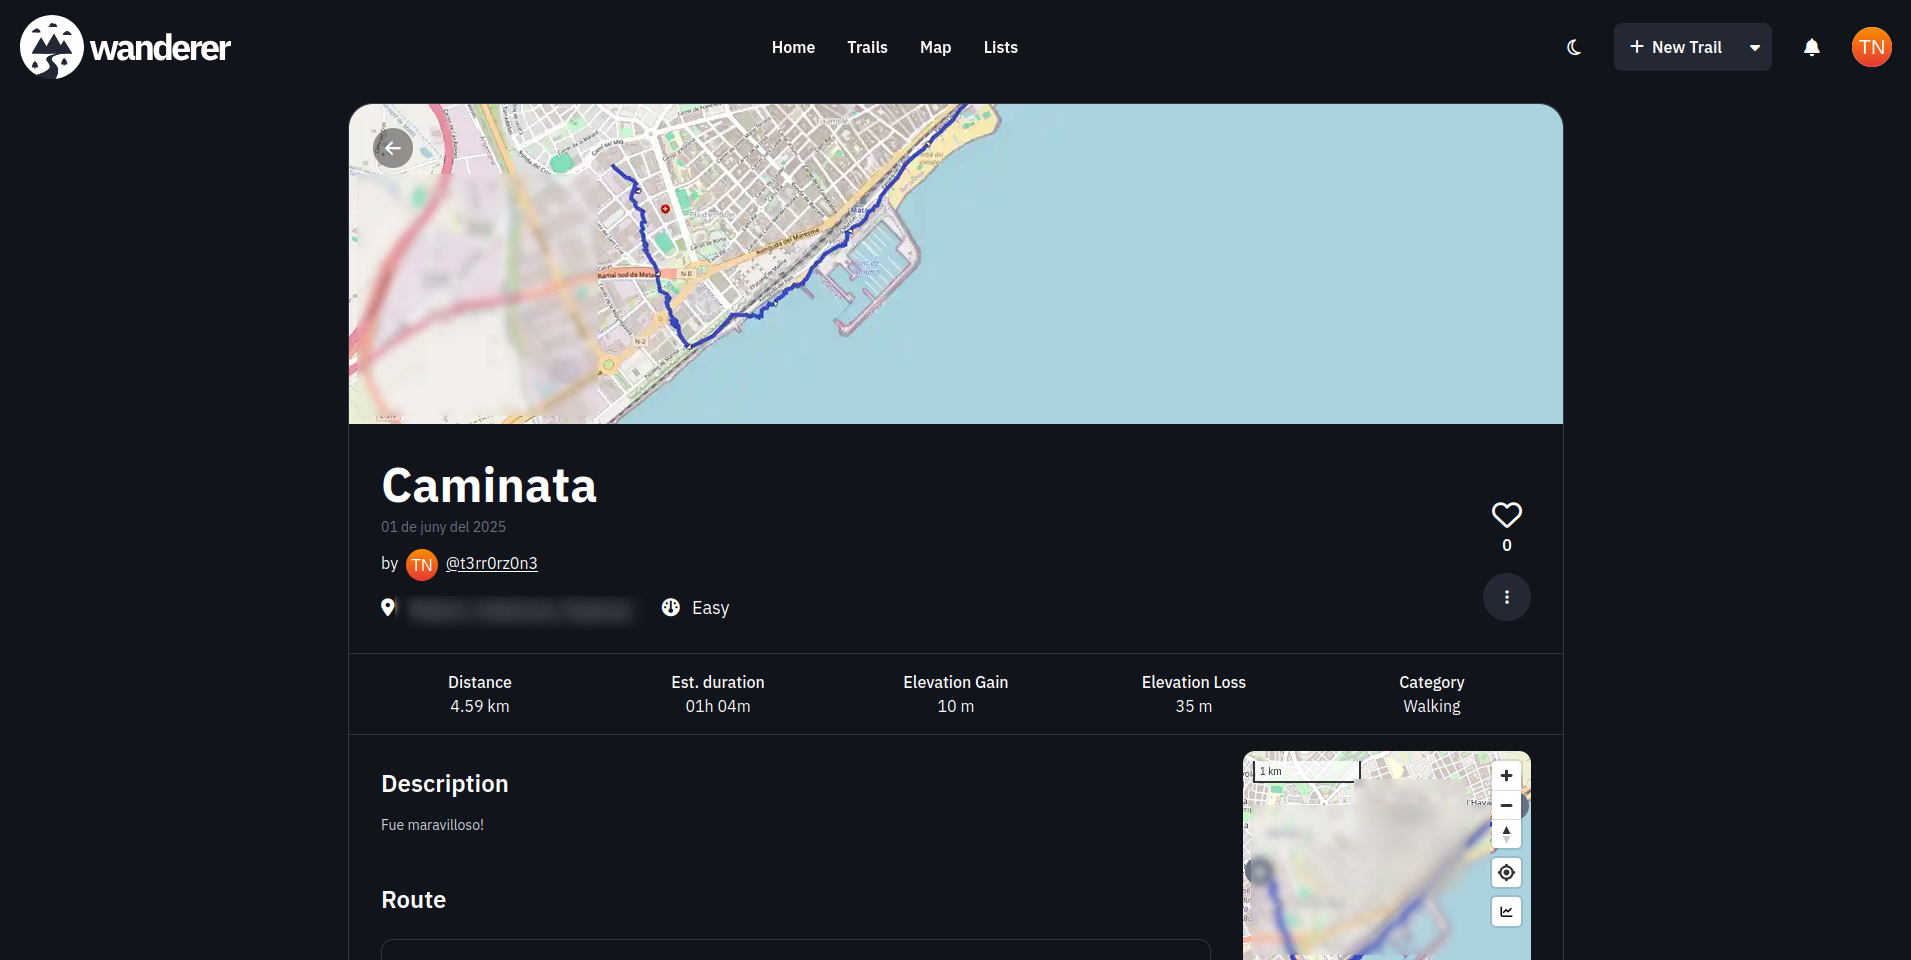Click the large trail map header image

point(1100,264)
